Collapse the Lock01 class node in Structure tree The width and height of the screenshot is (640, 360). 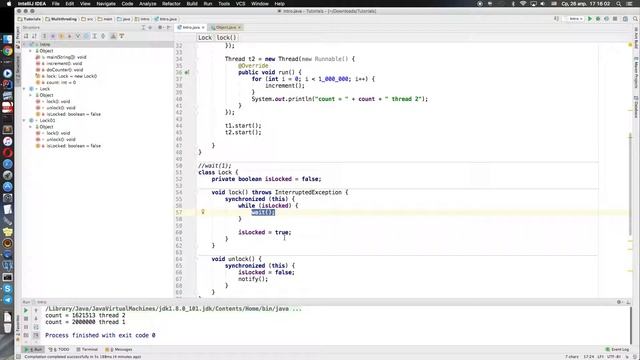pos(24,120)
